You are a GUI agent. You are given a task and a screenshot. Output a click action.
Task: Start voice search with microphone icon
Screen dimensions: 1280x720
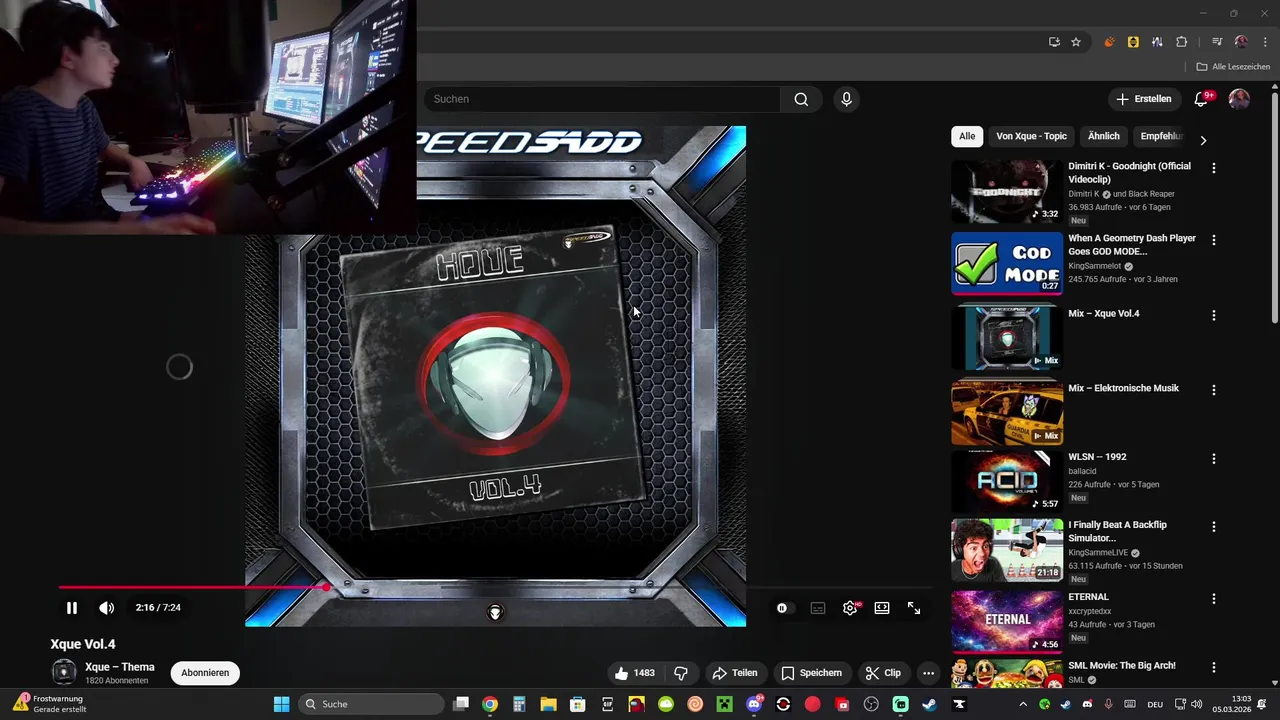(x=846, y=99)
